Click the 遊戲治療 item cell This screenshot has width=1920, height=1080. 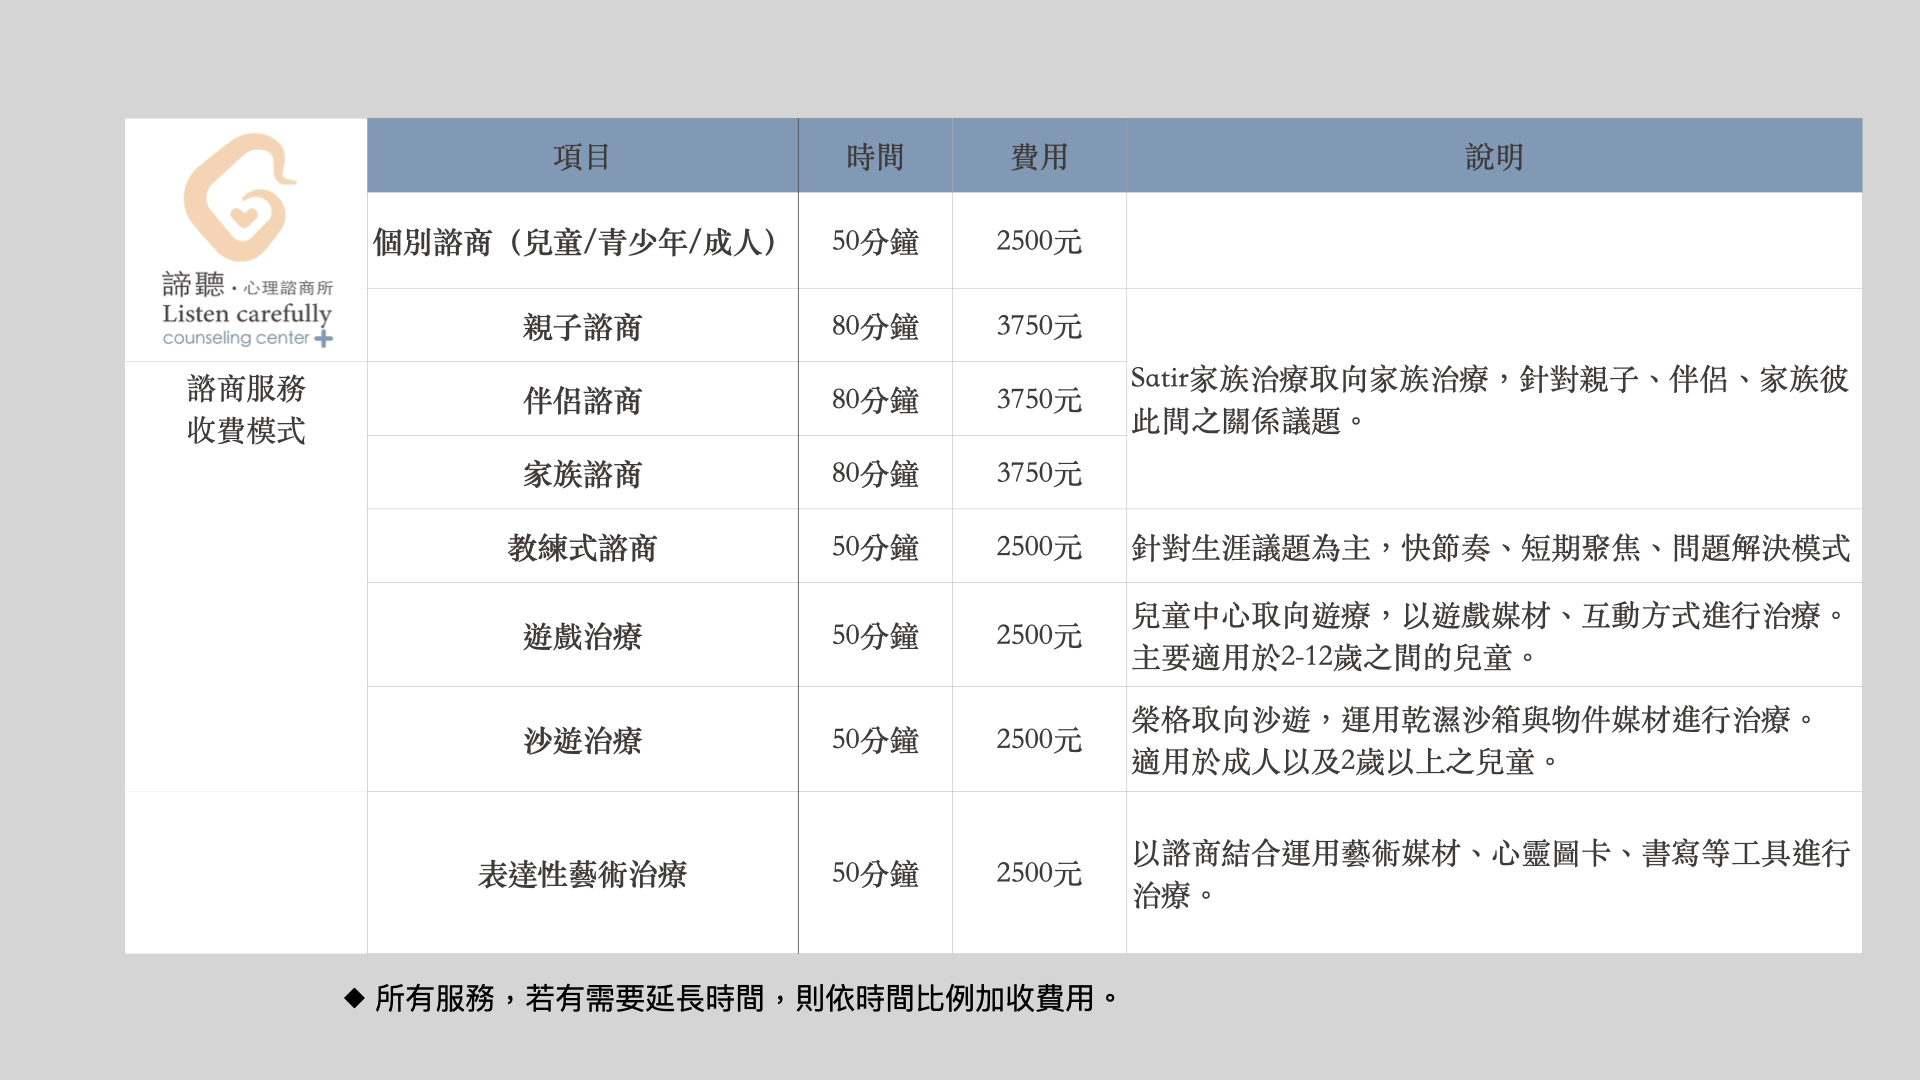(x=582, y=636)
